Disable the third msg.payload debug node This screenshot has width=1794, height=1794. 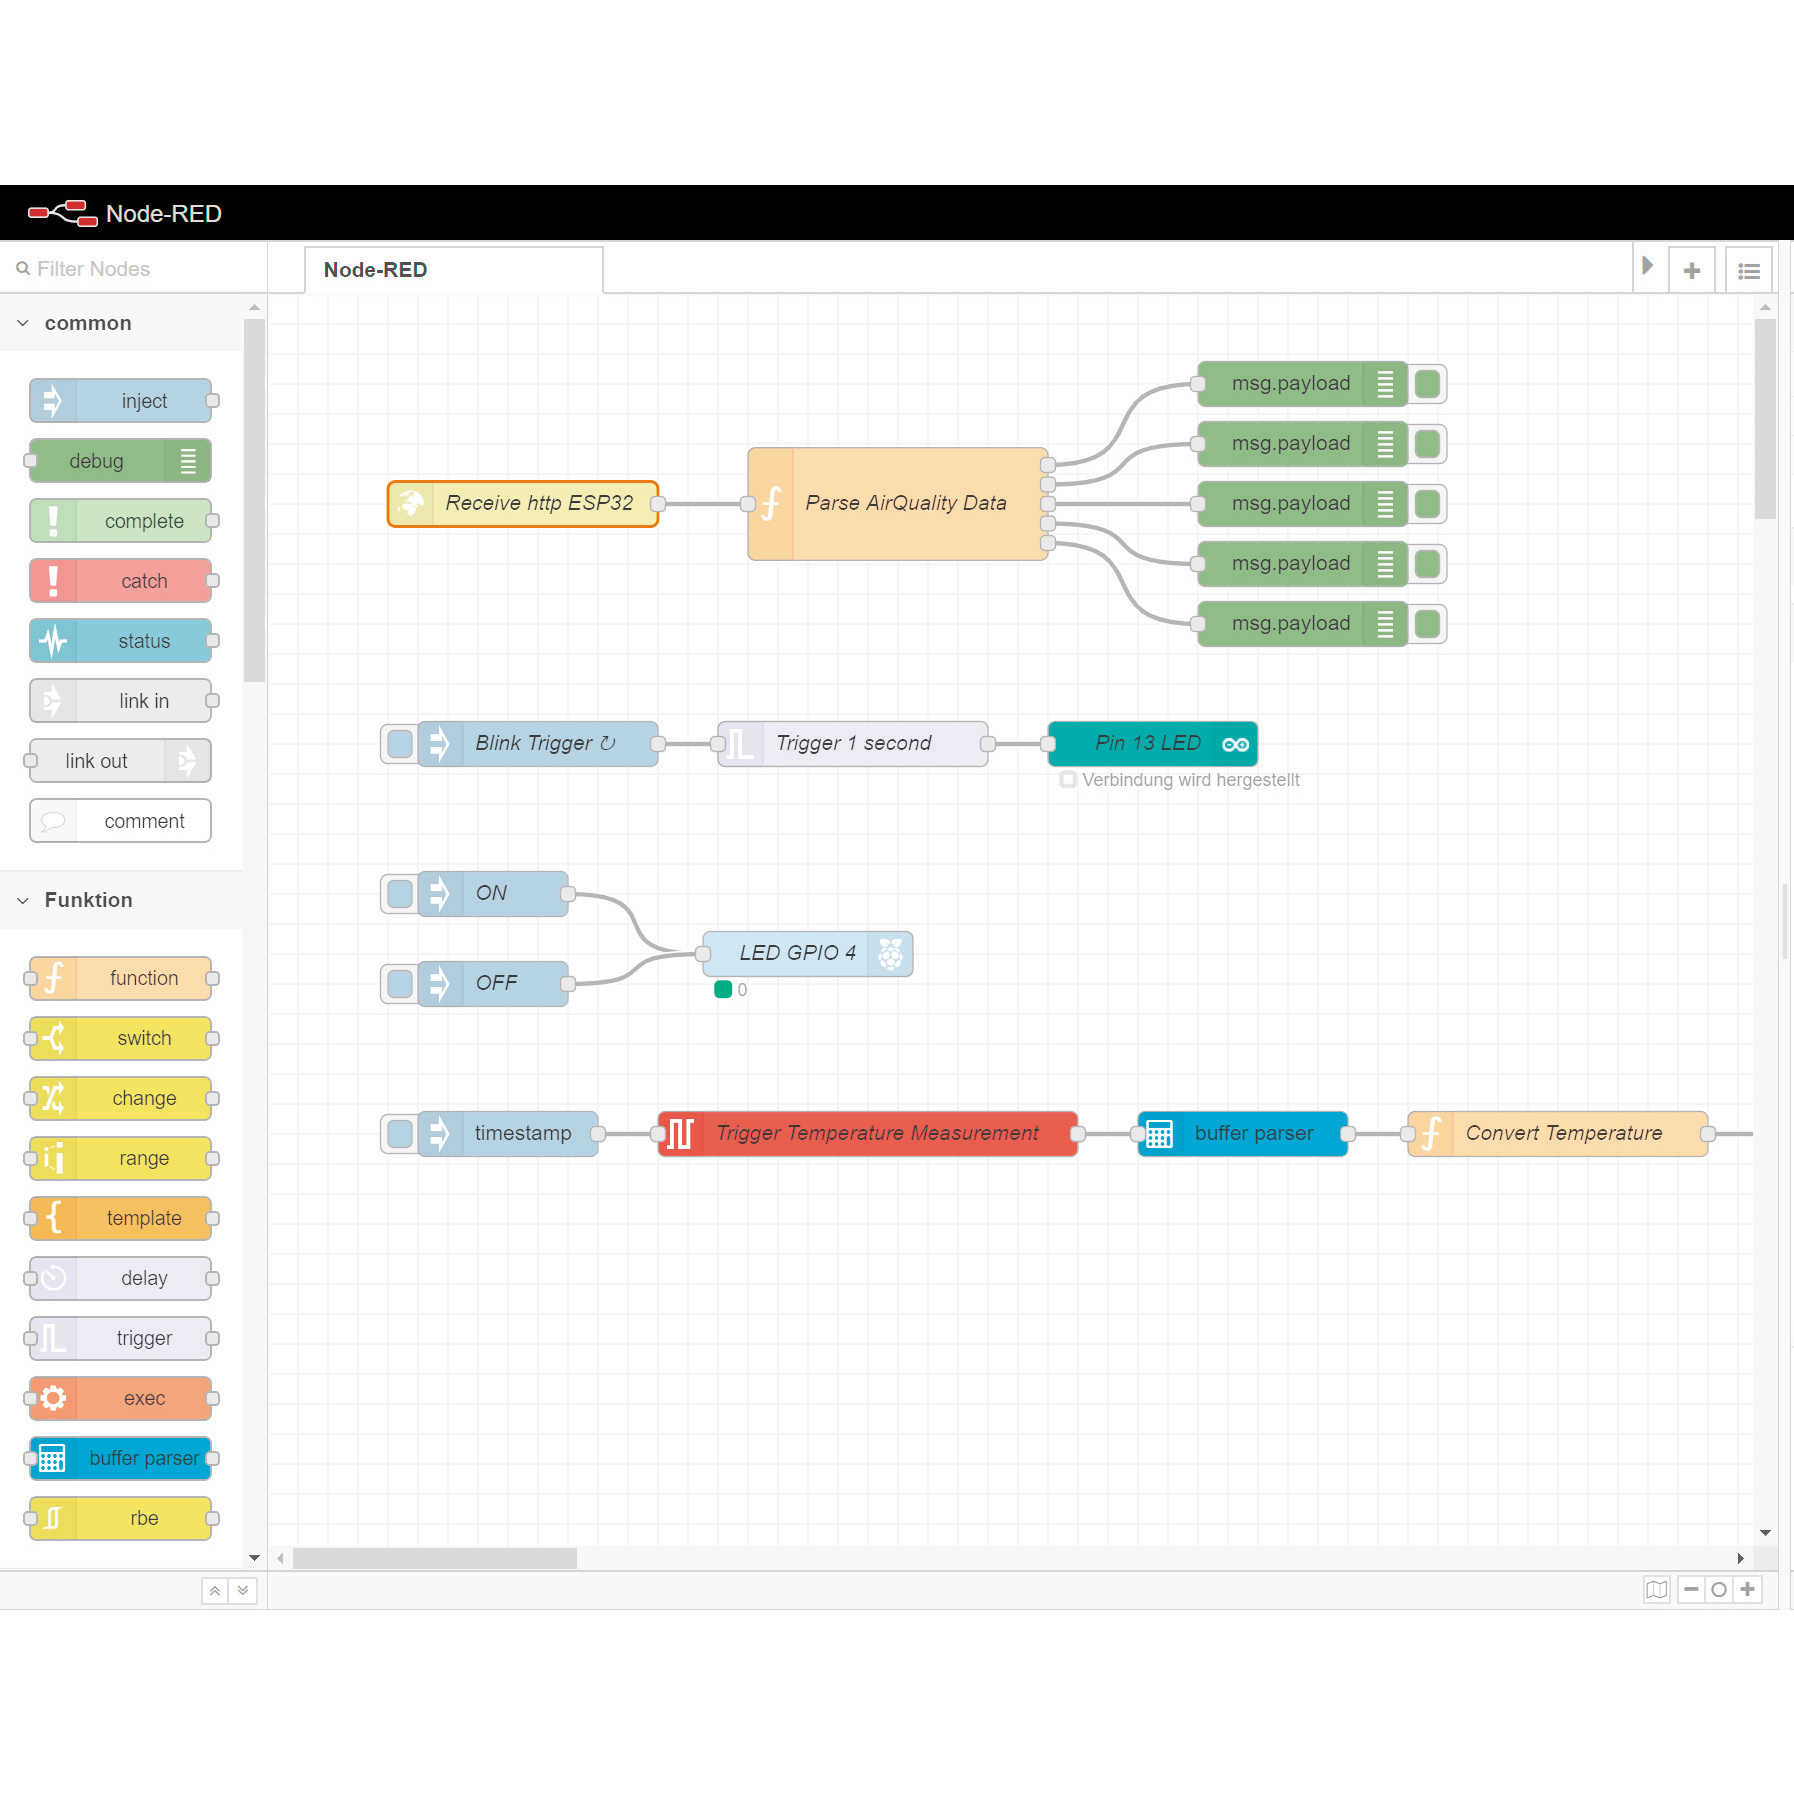point(1428,504)
